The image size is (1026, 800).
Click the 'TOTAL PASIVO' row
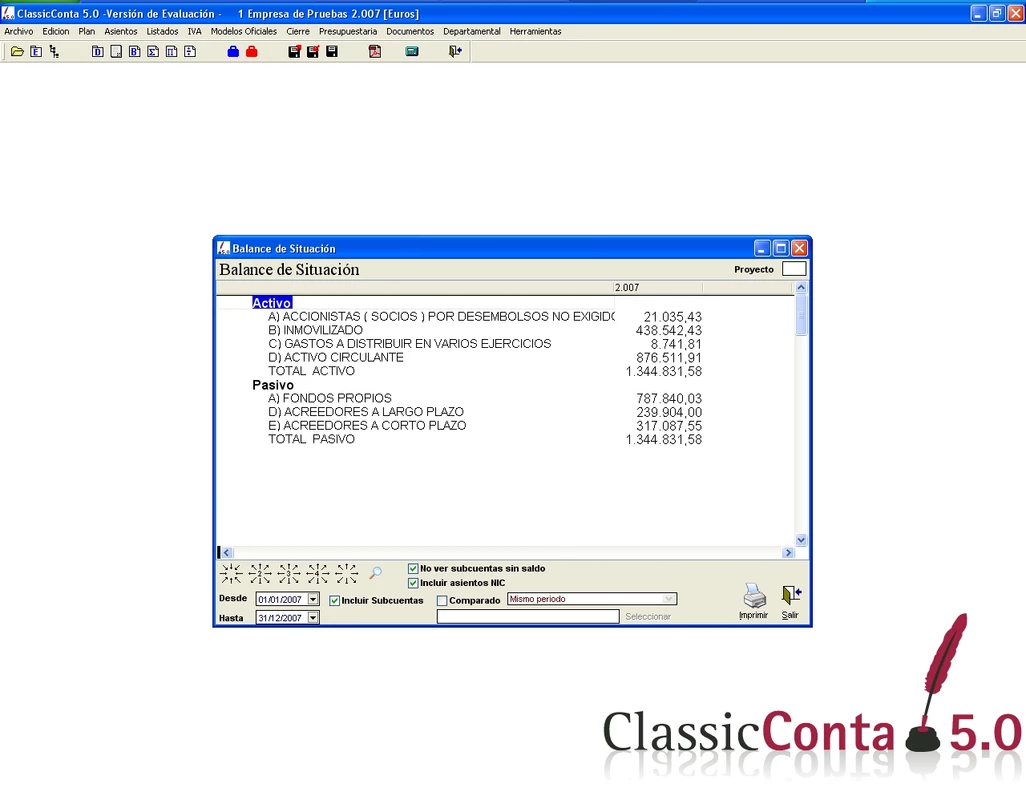[x=311, y=440]
